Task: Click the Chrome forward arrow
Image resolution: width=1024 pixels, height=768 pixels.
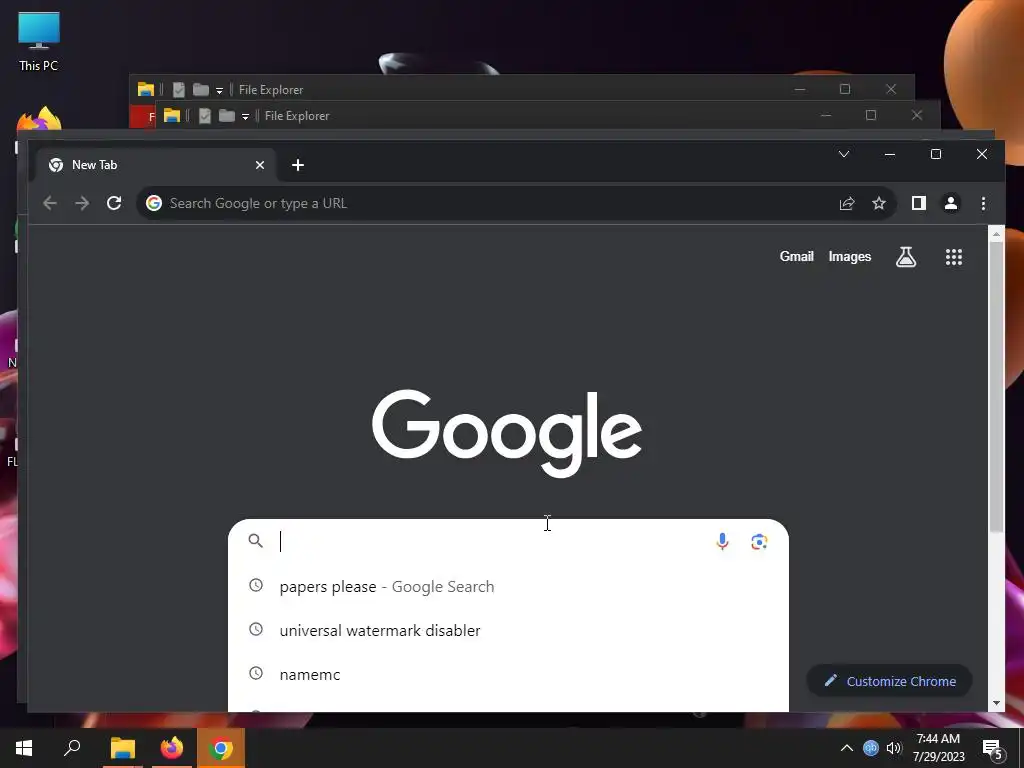Action: pyautogui.click(x=82, y=203)
